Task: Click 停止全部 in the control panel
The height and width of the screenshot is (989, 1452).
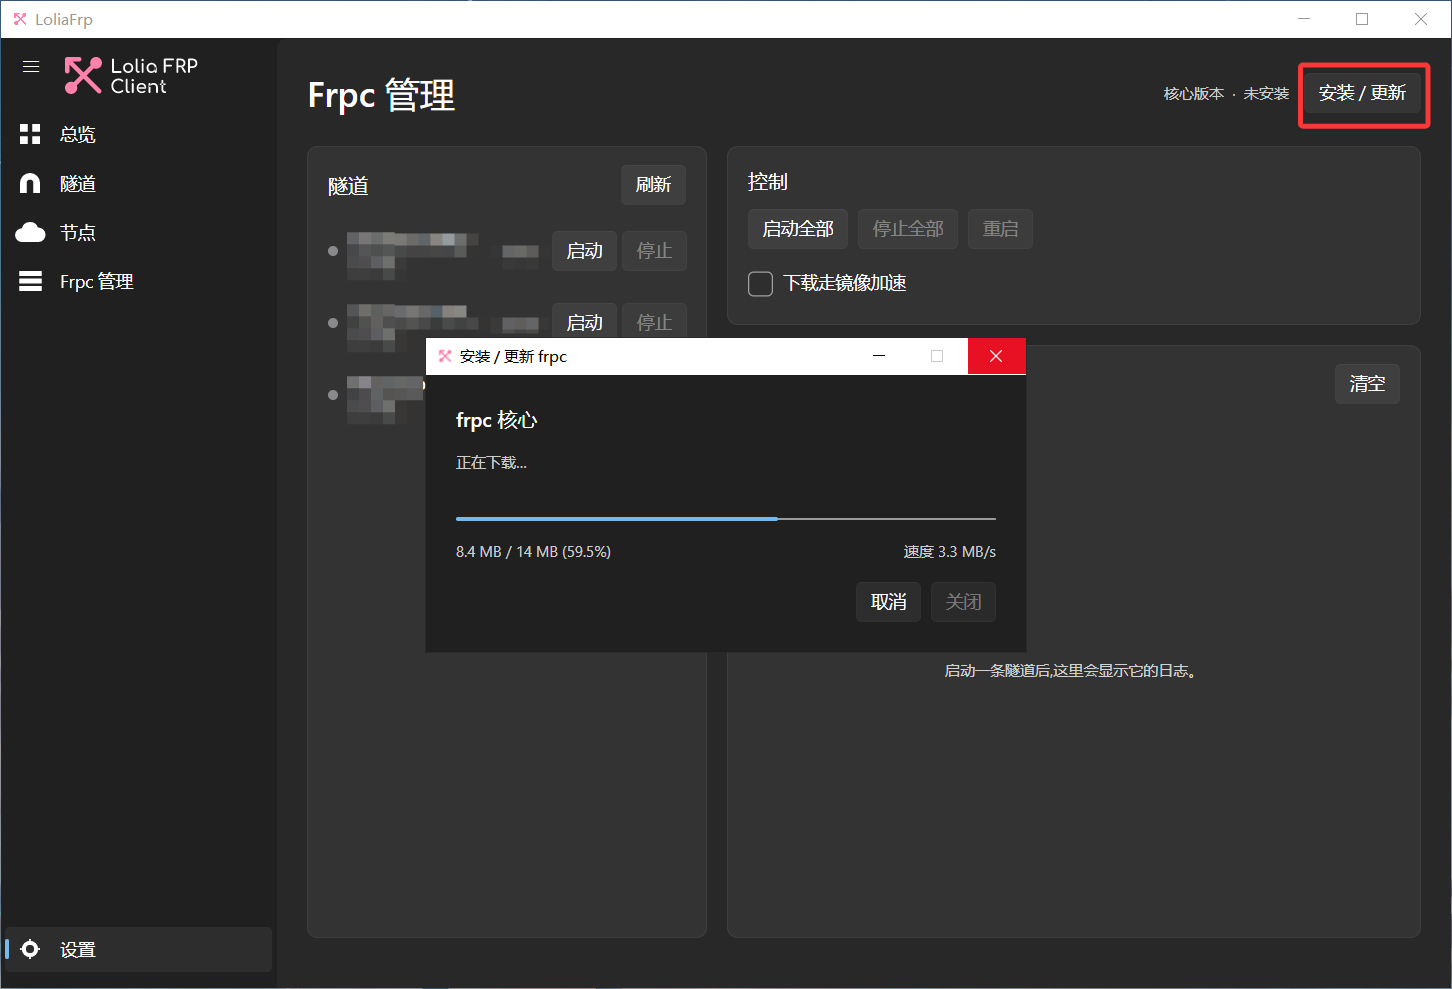Action: [908, 229]
